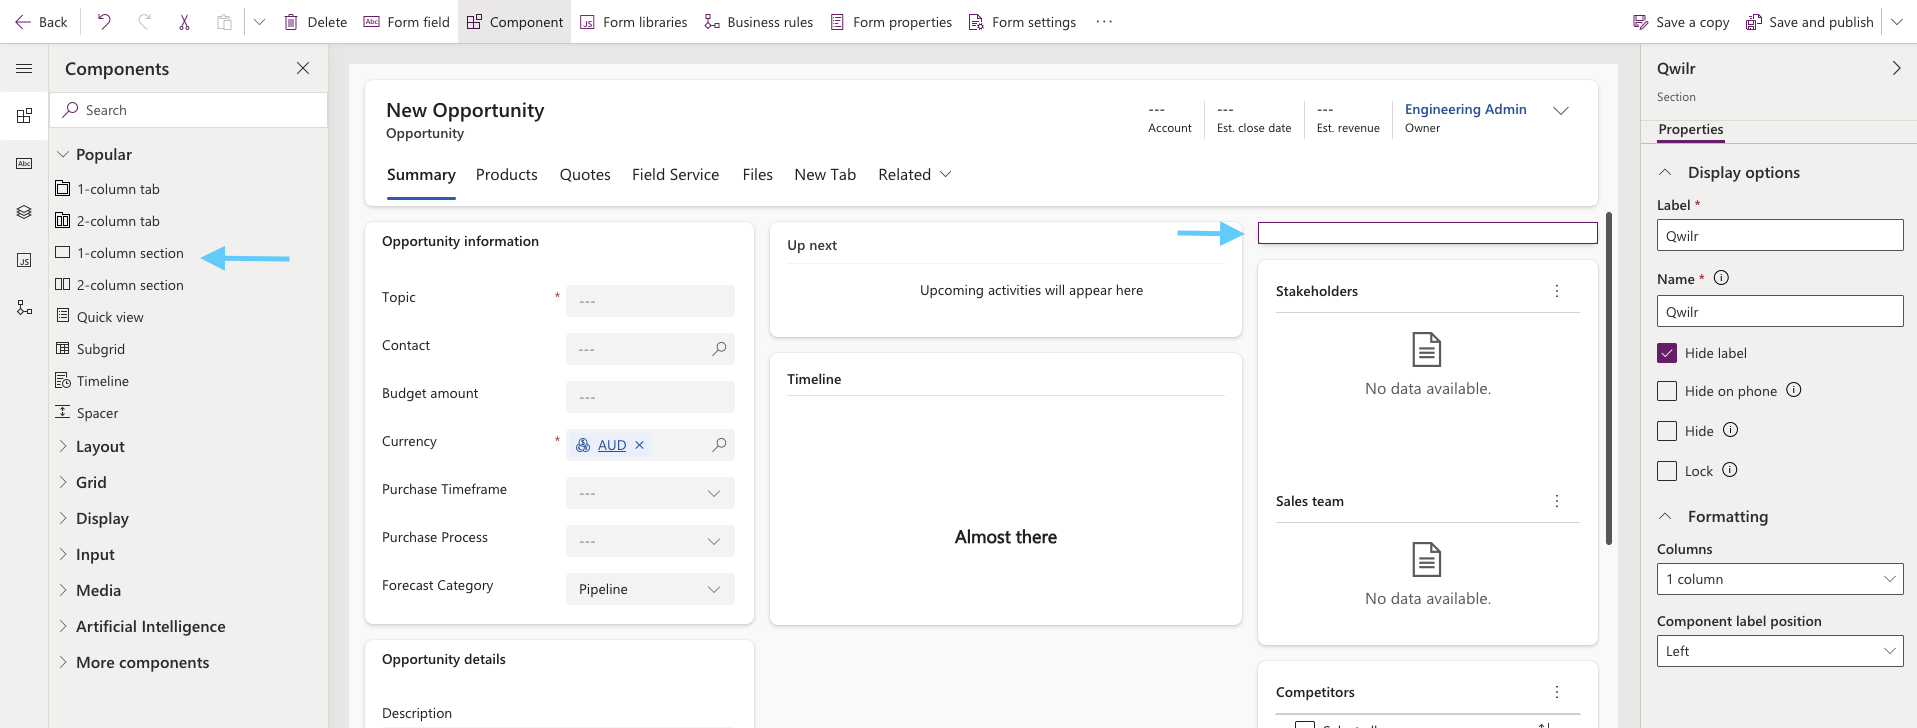Click the Component toolbar button
Viewport: 1917px width, 728px height.
[x=515, y=22]
